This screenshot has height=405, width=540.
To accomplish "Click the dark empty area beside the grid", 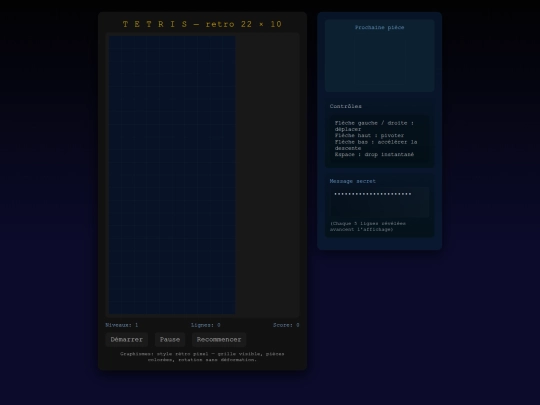I will (x=267, y=175).
